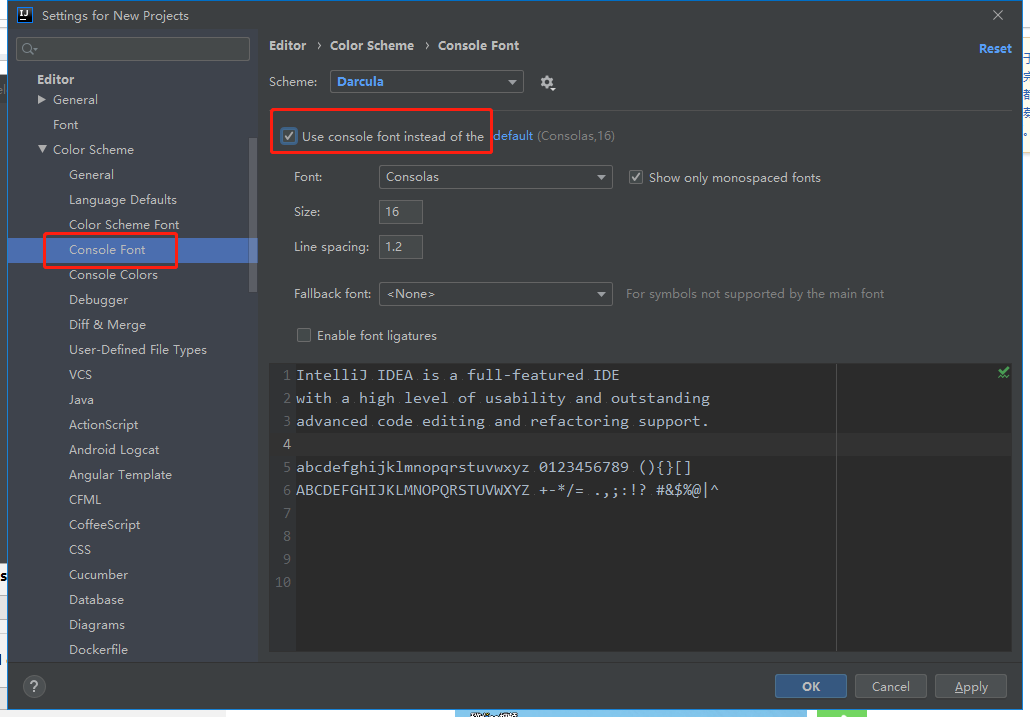This screenshot has height=717, width=1030.
Task: Collapse the Color Scheme tree node
Action: pyautogui.click(x=42, y=150)
